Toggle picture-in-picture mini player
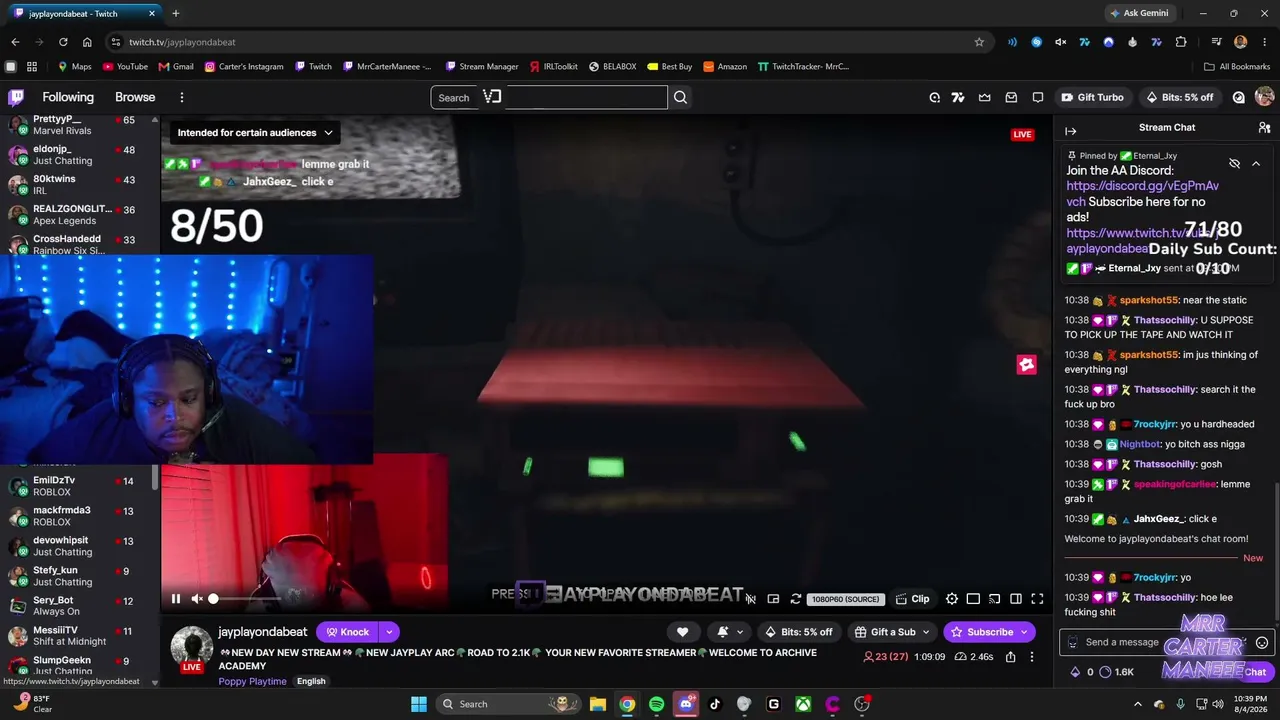This screenshot has width=1280, height=720. (x=773, y=599)
